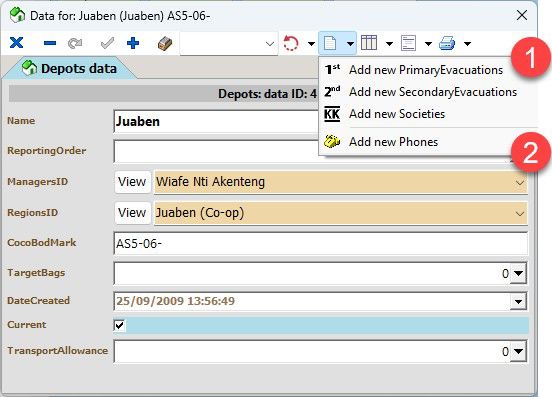
Task: Click the empty ReportingOrder input field
Action: (216, 151)
